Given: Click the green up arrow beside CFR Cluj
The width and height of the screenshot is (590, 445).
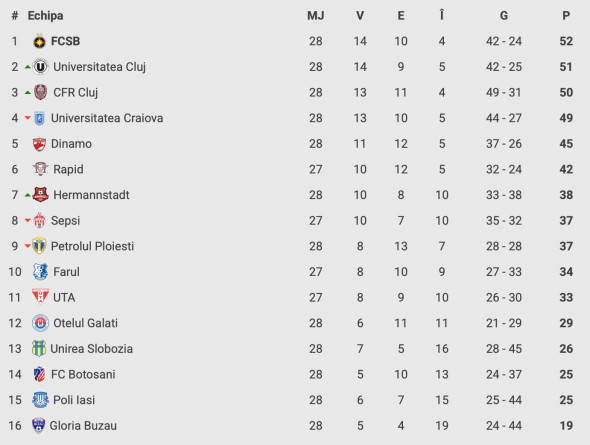Looking at the screenshot, I should pos(27,93).
